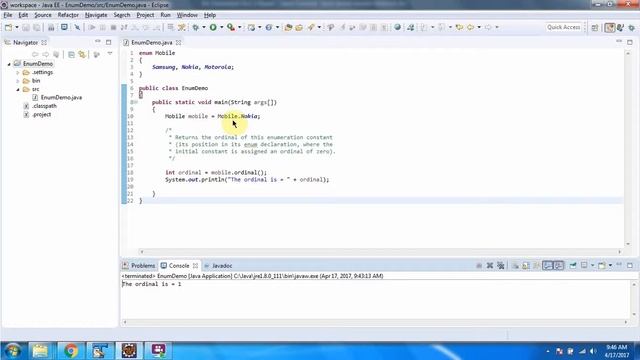Click the Open Type folder toolbar icon

(288, 27)
